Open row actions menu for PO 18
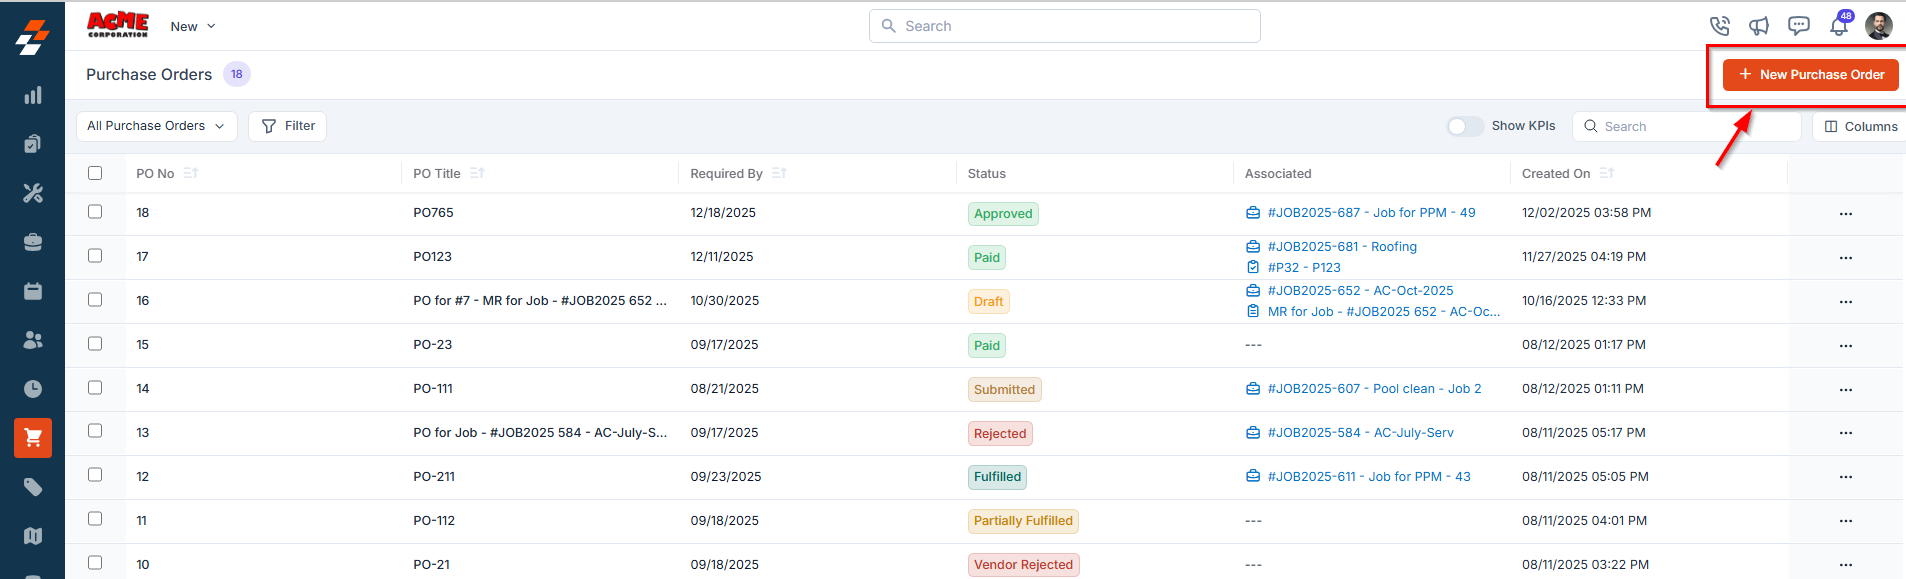 (x=1846, y=214)
